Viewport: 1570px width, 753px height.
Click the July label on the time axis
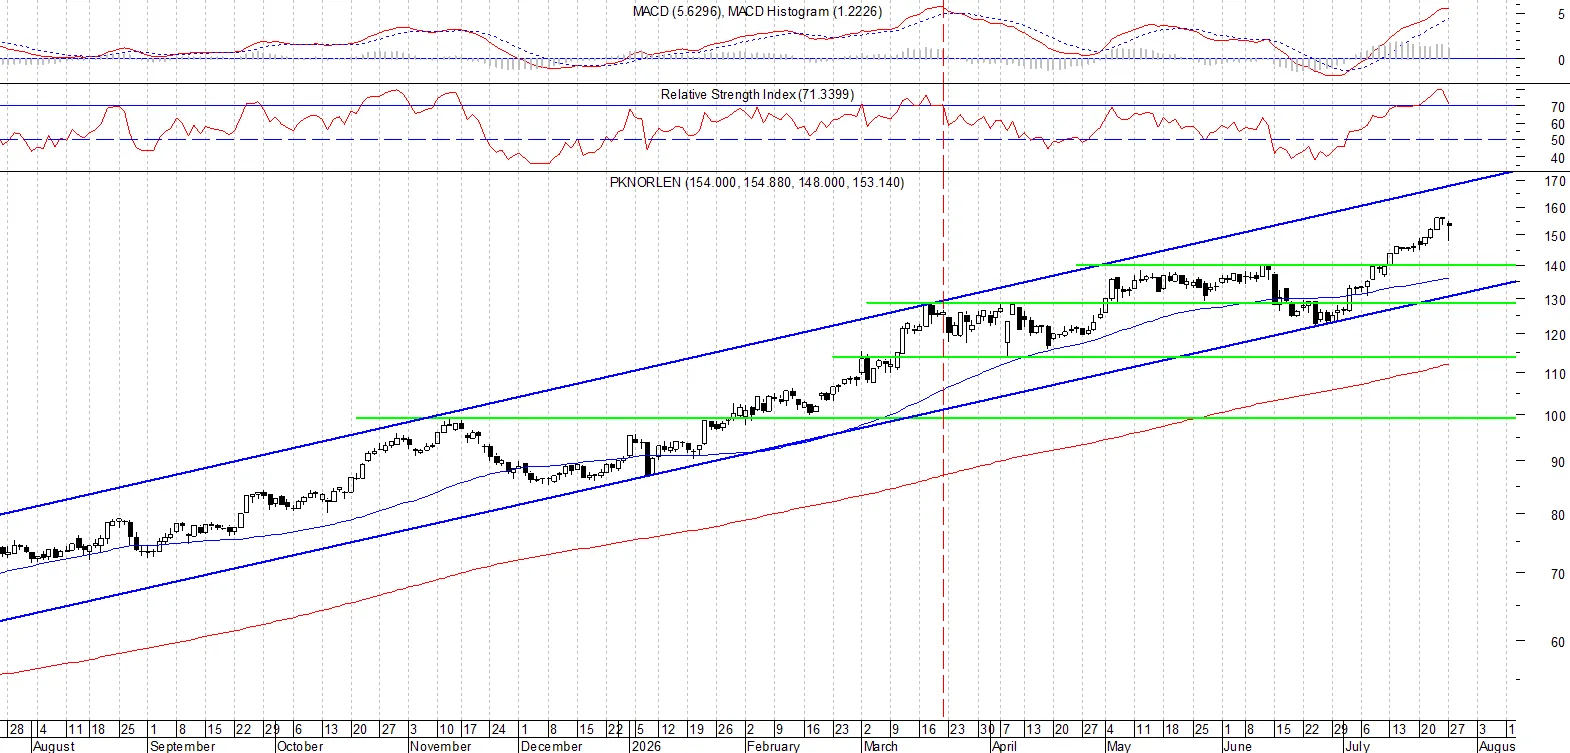[x=1356, y=746]
